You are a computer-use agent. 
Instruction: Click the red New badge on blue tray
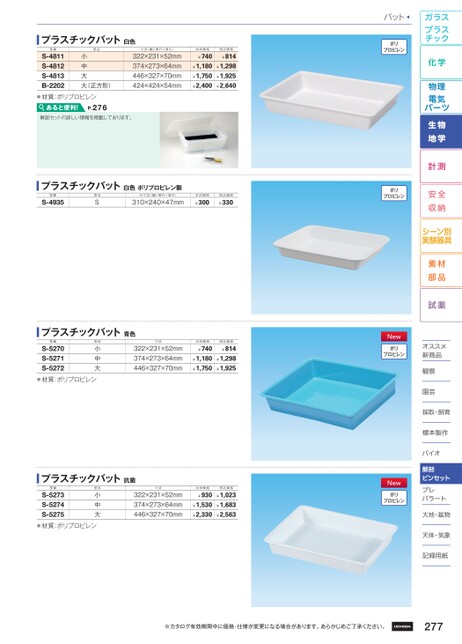(394, 336)
